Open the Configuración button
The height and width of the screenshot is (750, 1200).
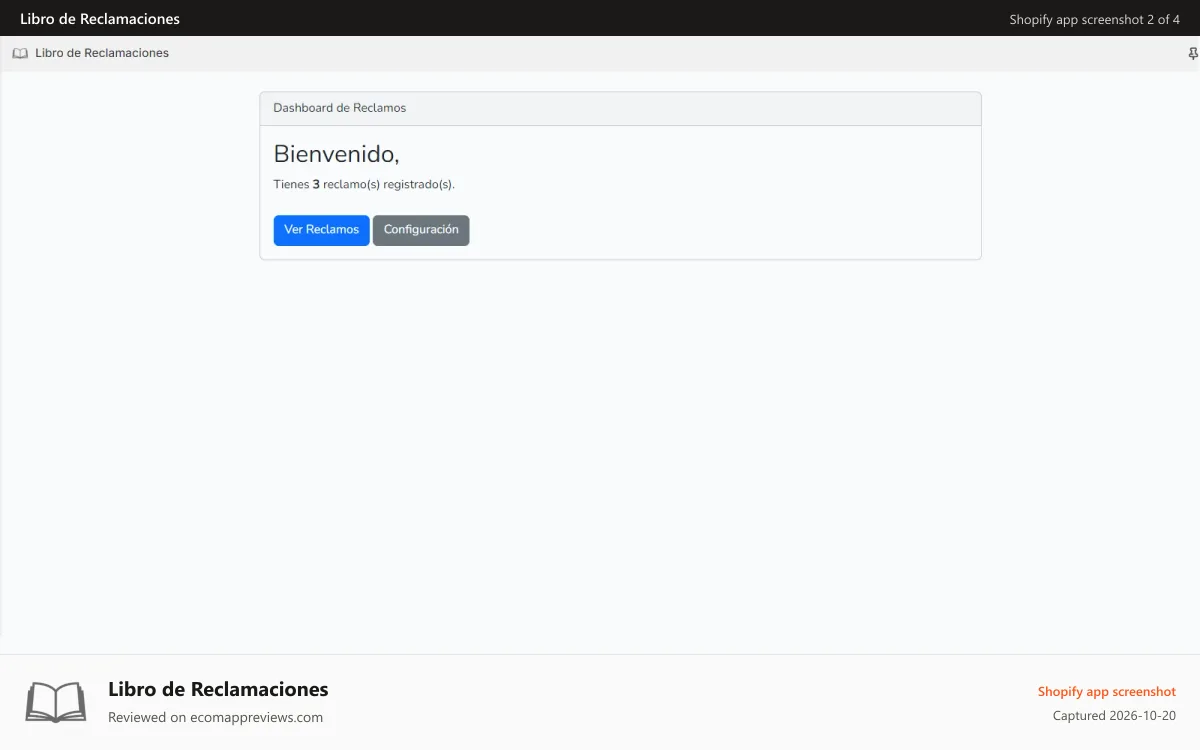pyautogui.click(x=421, y=230)
